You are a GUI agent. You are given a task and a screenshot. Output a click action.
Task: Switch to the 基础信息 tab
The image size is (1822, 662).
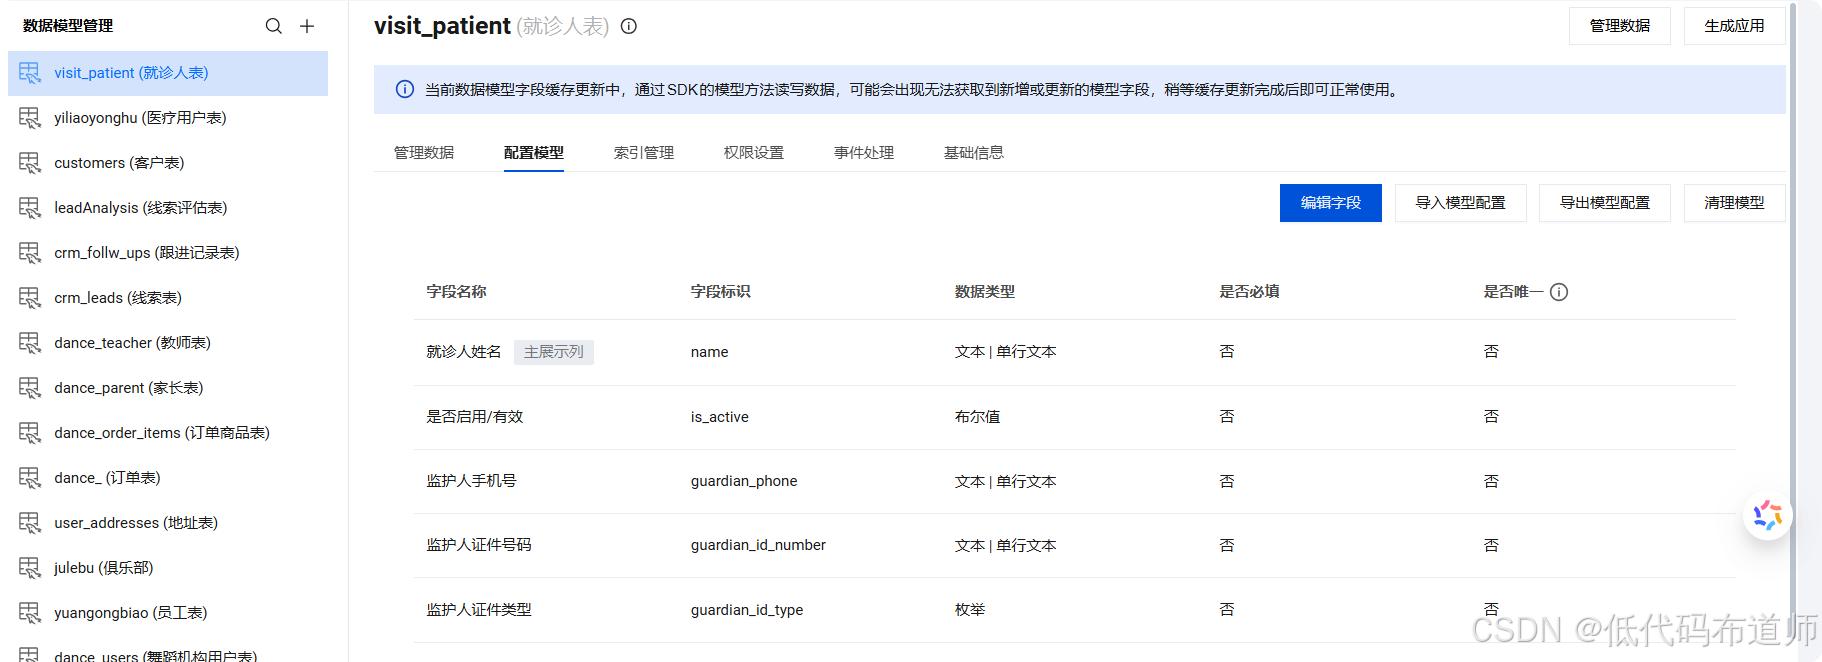point(974,153)
